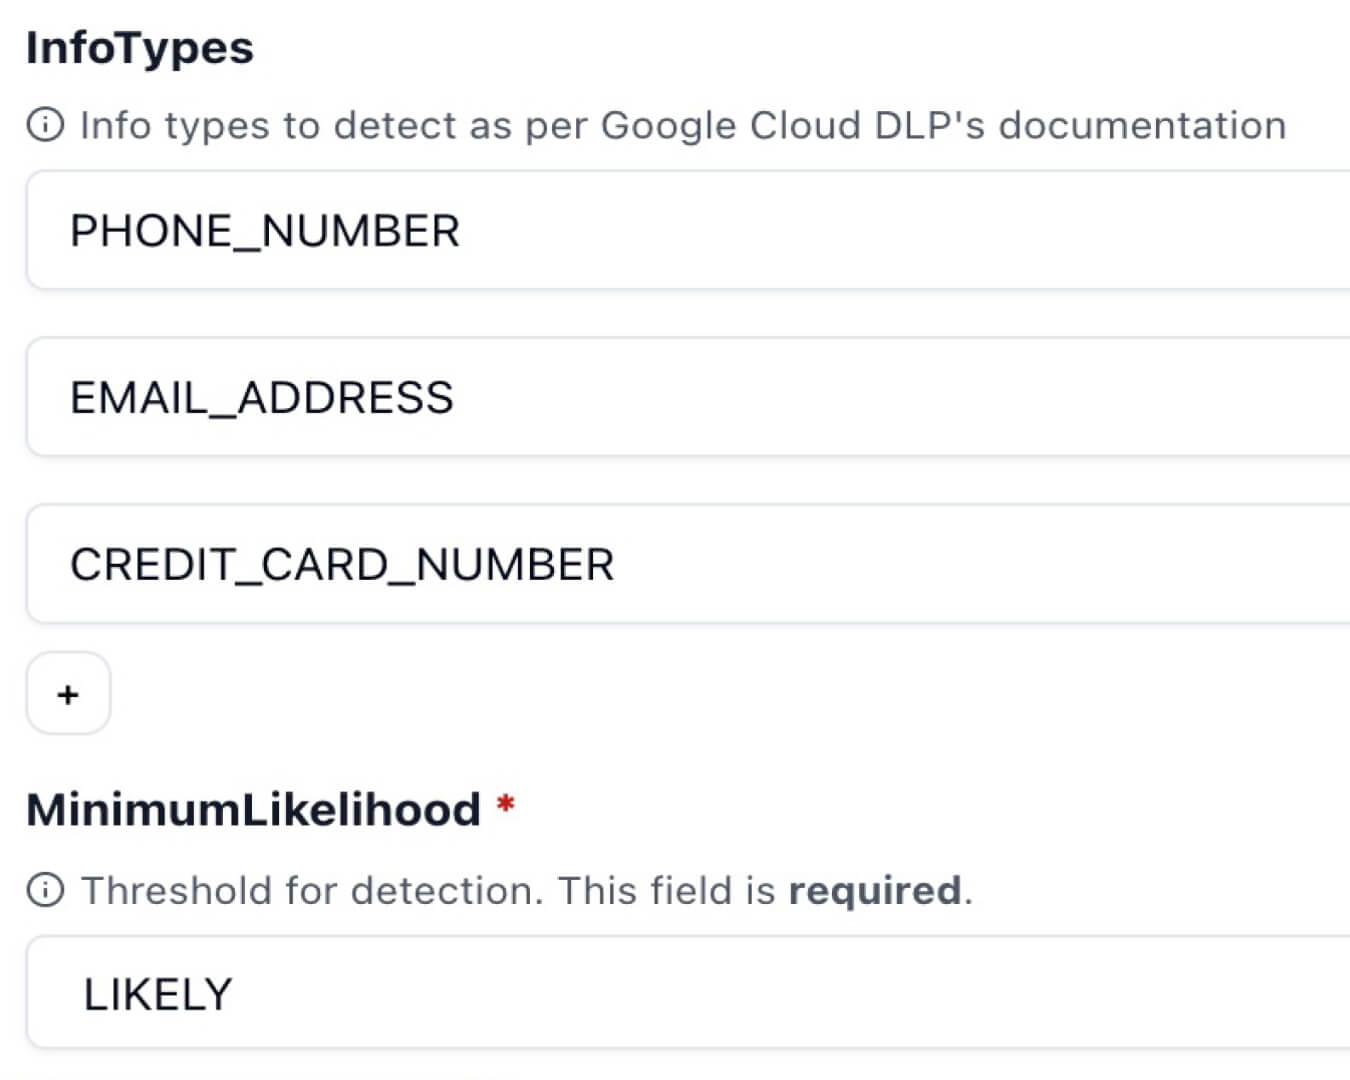Focus the PHONE_NUMBER input field
The height and width of the screenshot is (1080, 1350).
coord(700,231)
